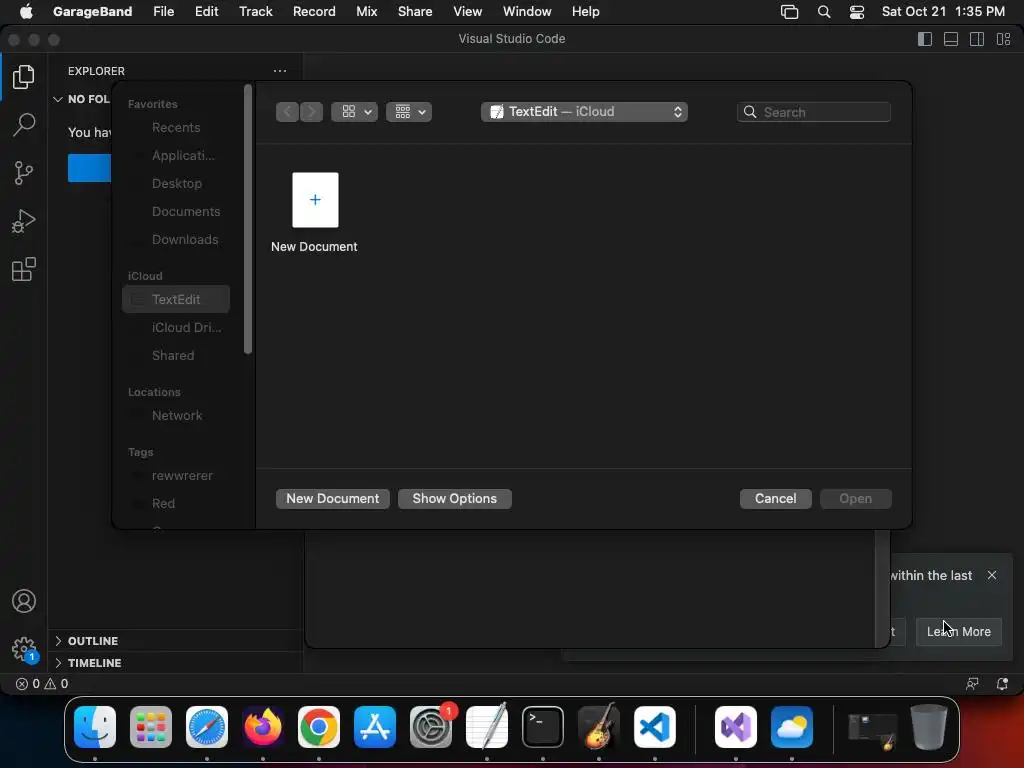Select the rewwrerer tag in sidebar
Viewport: 1024px width, 768px height.
(x=176, y=475)
